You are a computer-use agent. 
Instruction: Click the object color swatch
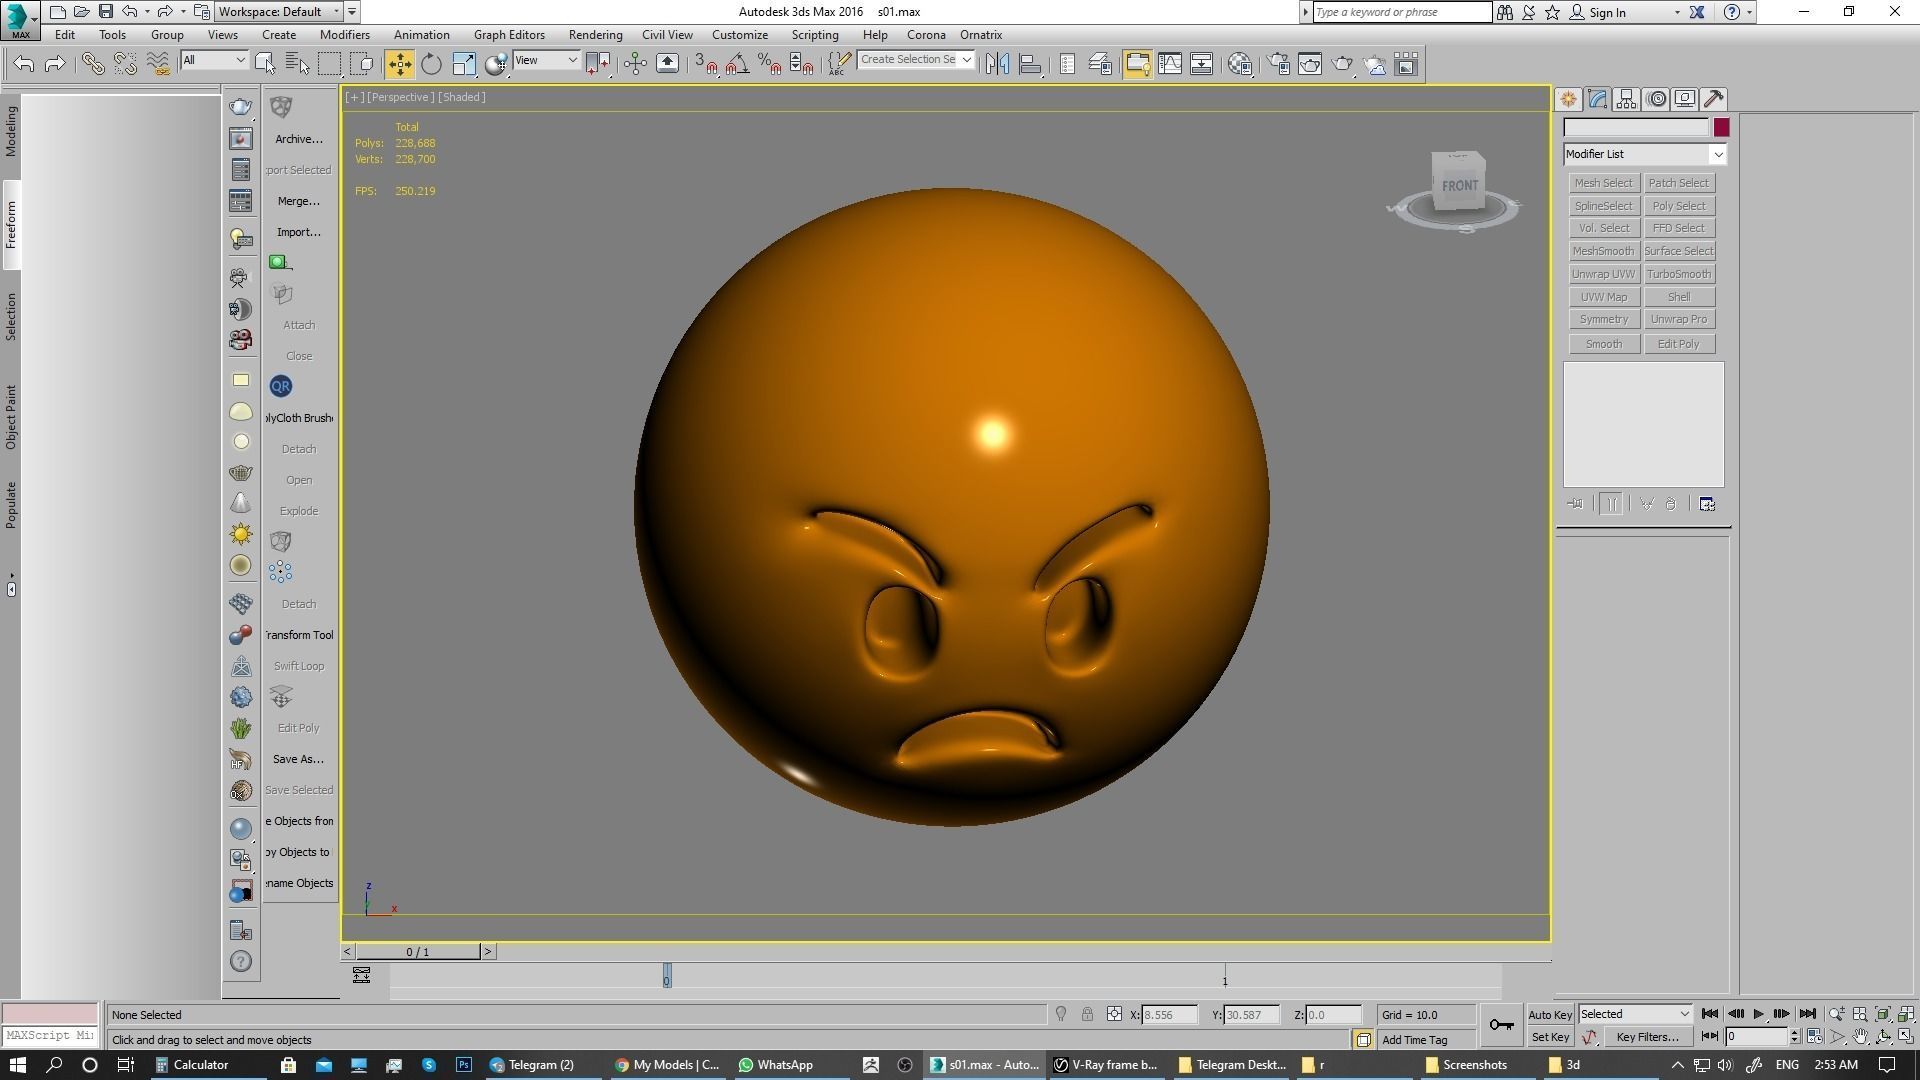click(x=1721, y=128)
